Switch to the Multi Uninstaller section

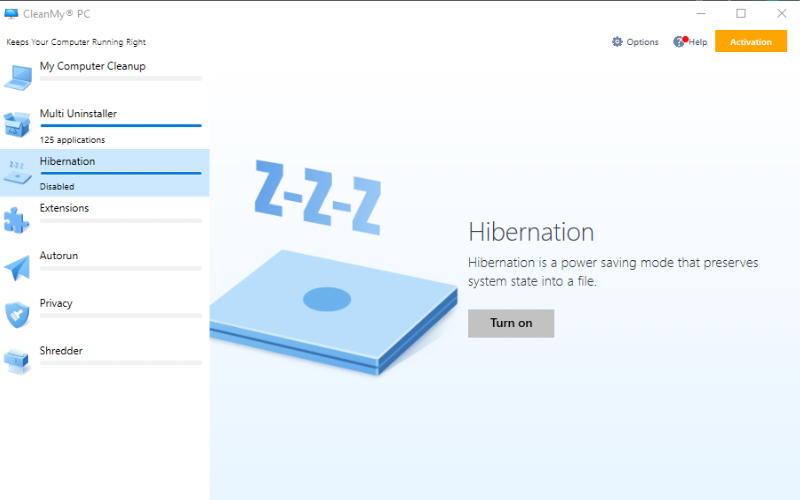(78, 114)
